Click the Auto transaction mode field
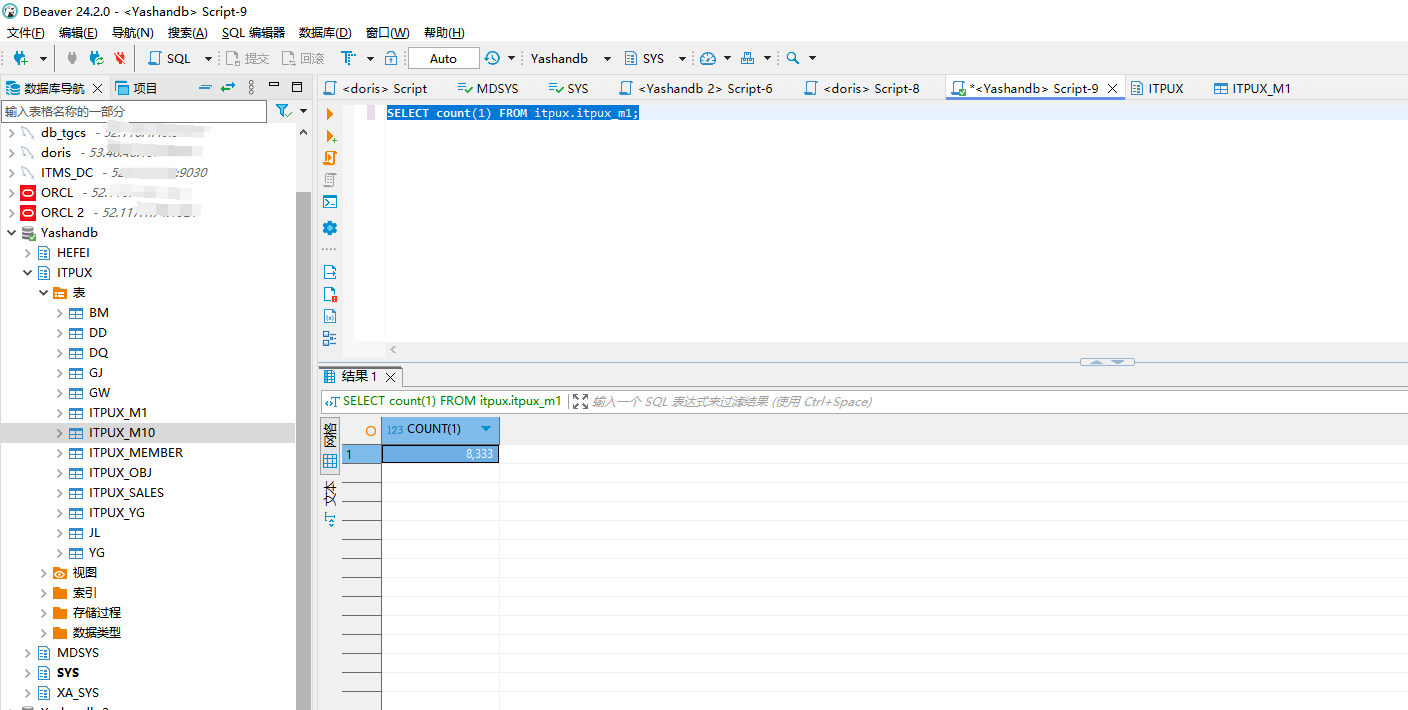Screen dimensions: 1408x710 click(x=443, y=58)
